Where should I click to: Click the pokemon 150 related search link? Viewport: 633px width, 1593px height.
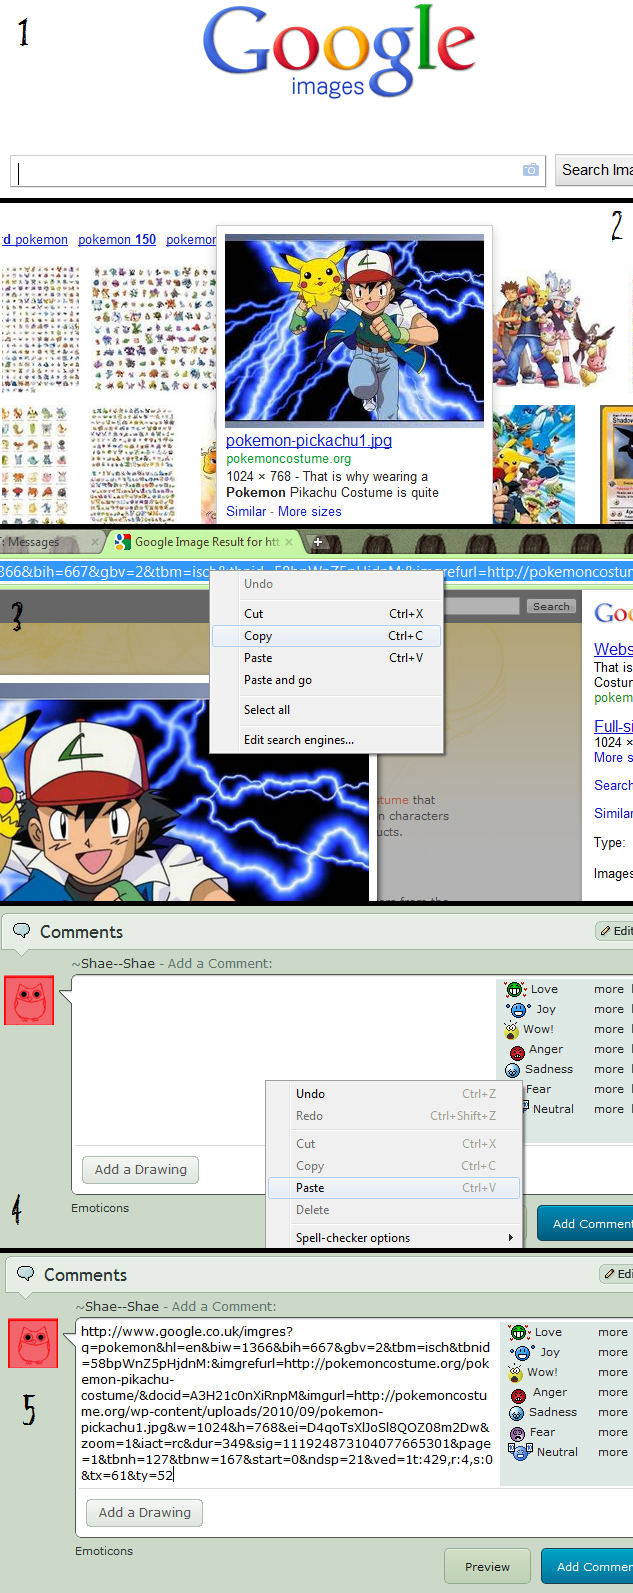[117, 240]
